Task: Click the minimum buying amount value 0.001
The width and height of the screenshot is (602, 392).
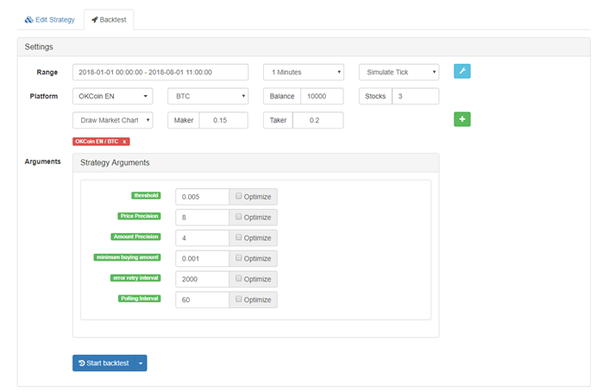Action: pyautogui.click(x=202, y=258)
